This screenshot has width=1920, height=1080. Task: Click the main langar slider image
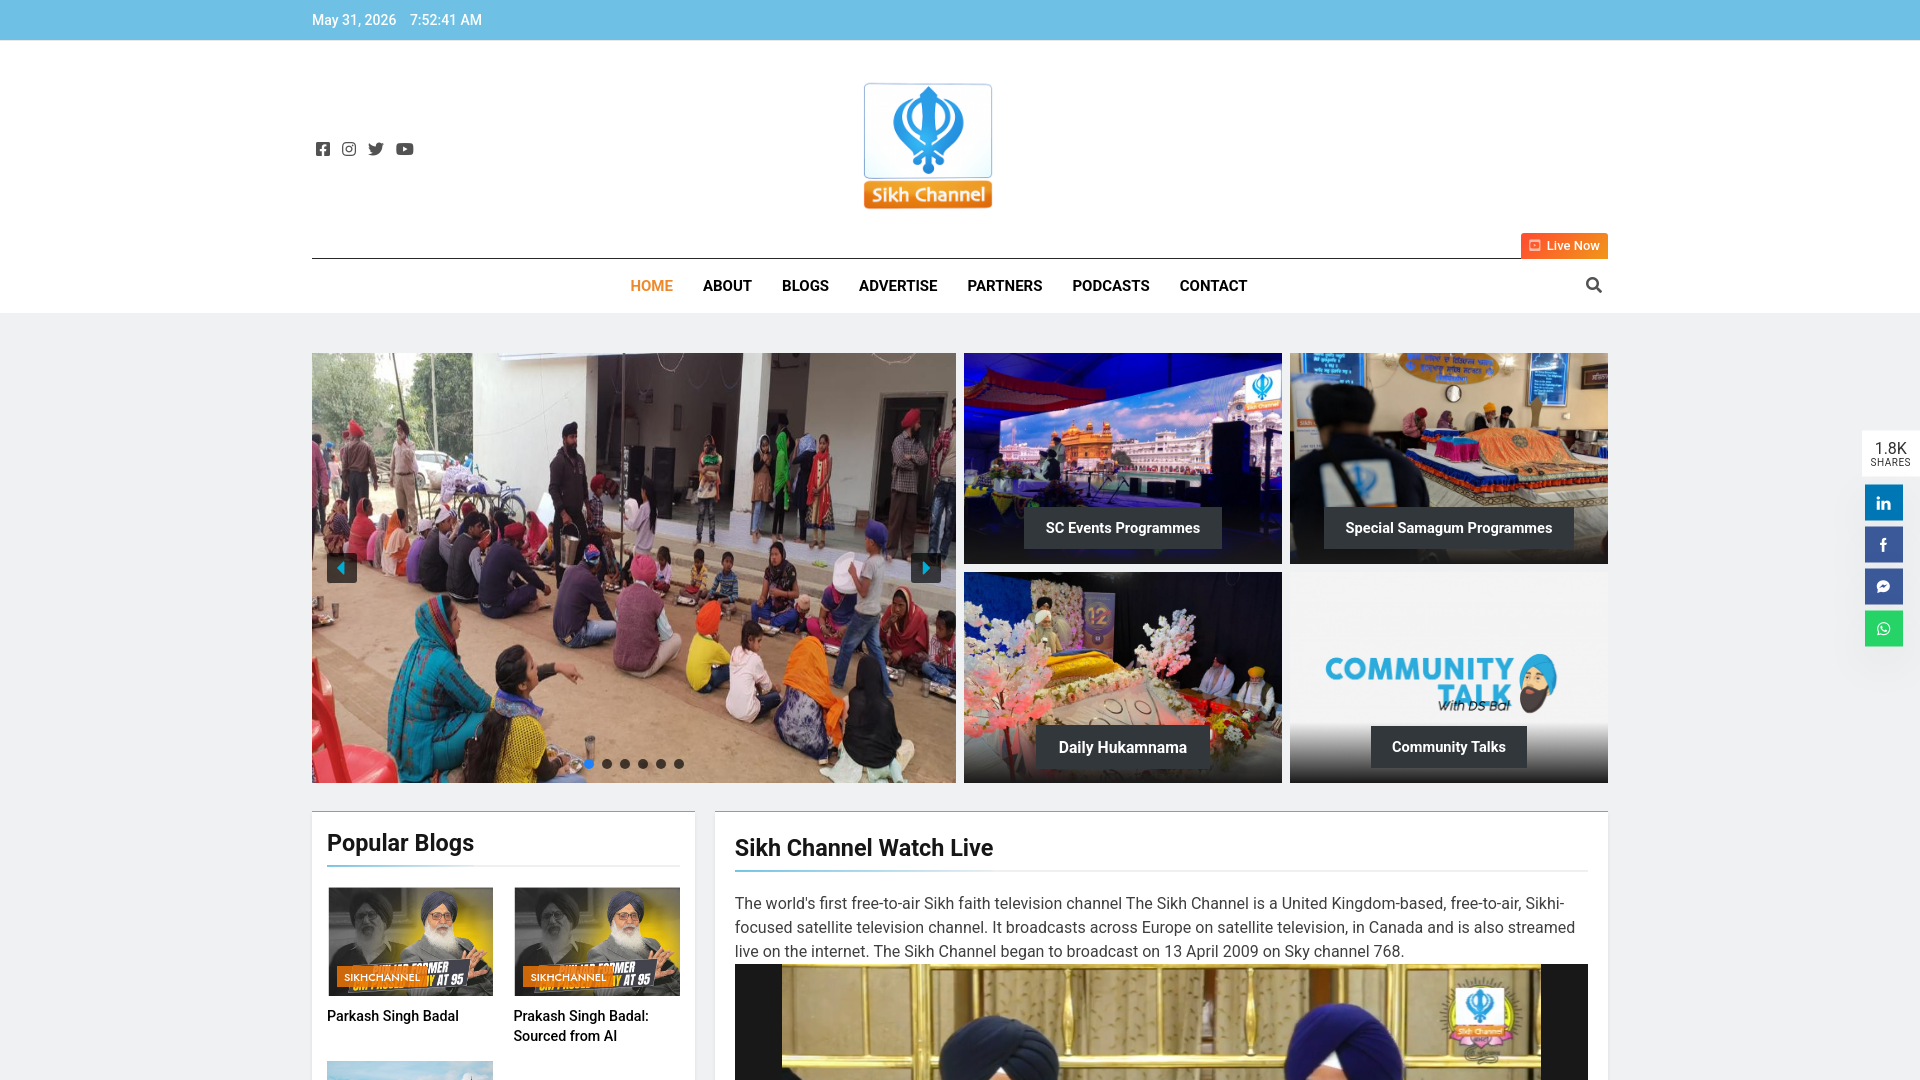pos(634,568)
